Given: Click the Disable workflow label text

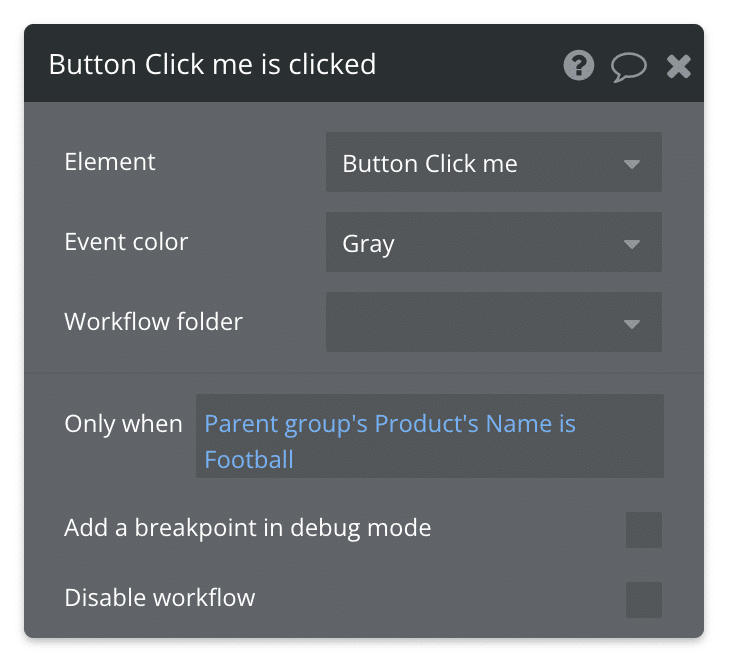Looking at the screenshot, I should [x=159, y=598].
